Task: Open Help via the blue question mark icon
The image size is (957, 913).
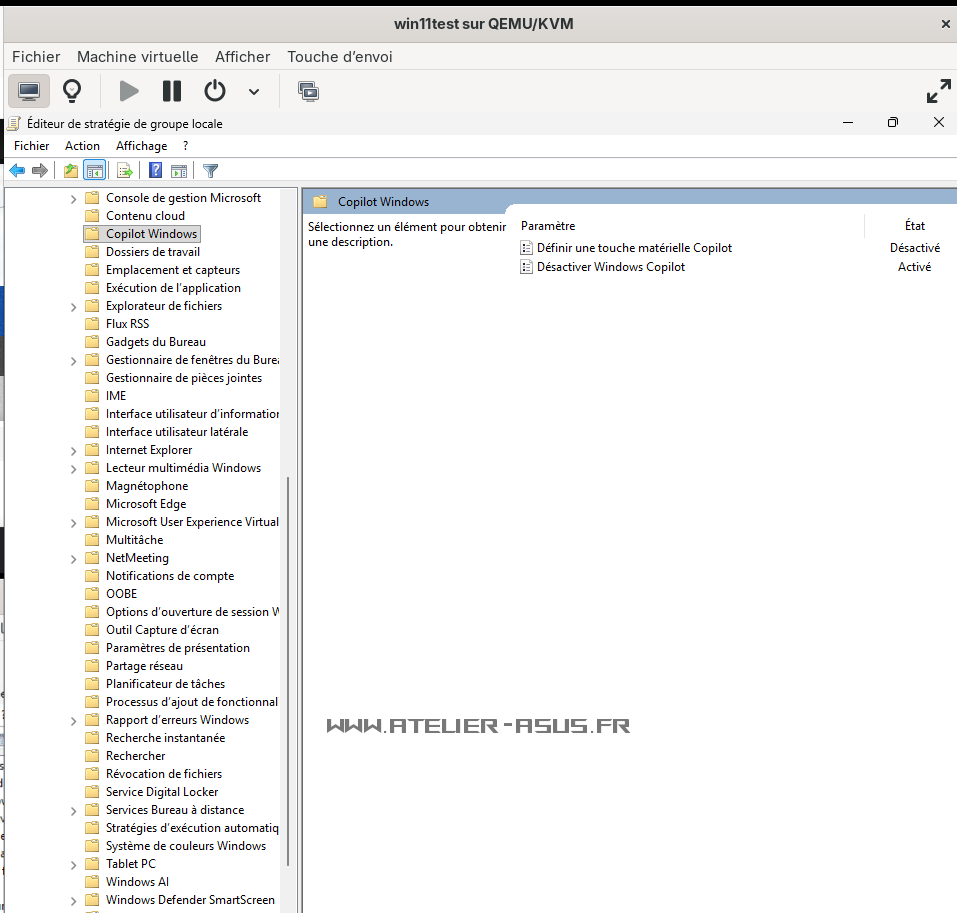Action: [x=155, y=171]
